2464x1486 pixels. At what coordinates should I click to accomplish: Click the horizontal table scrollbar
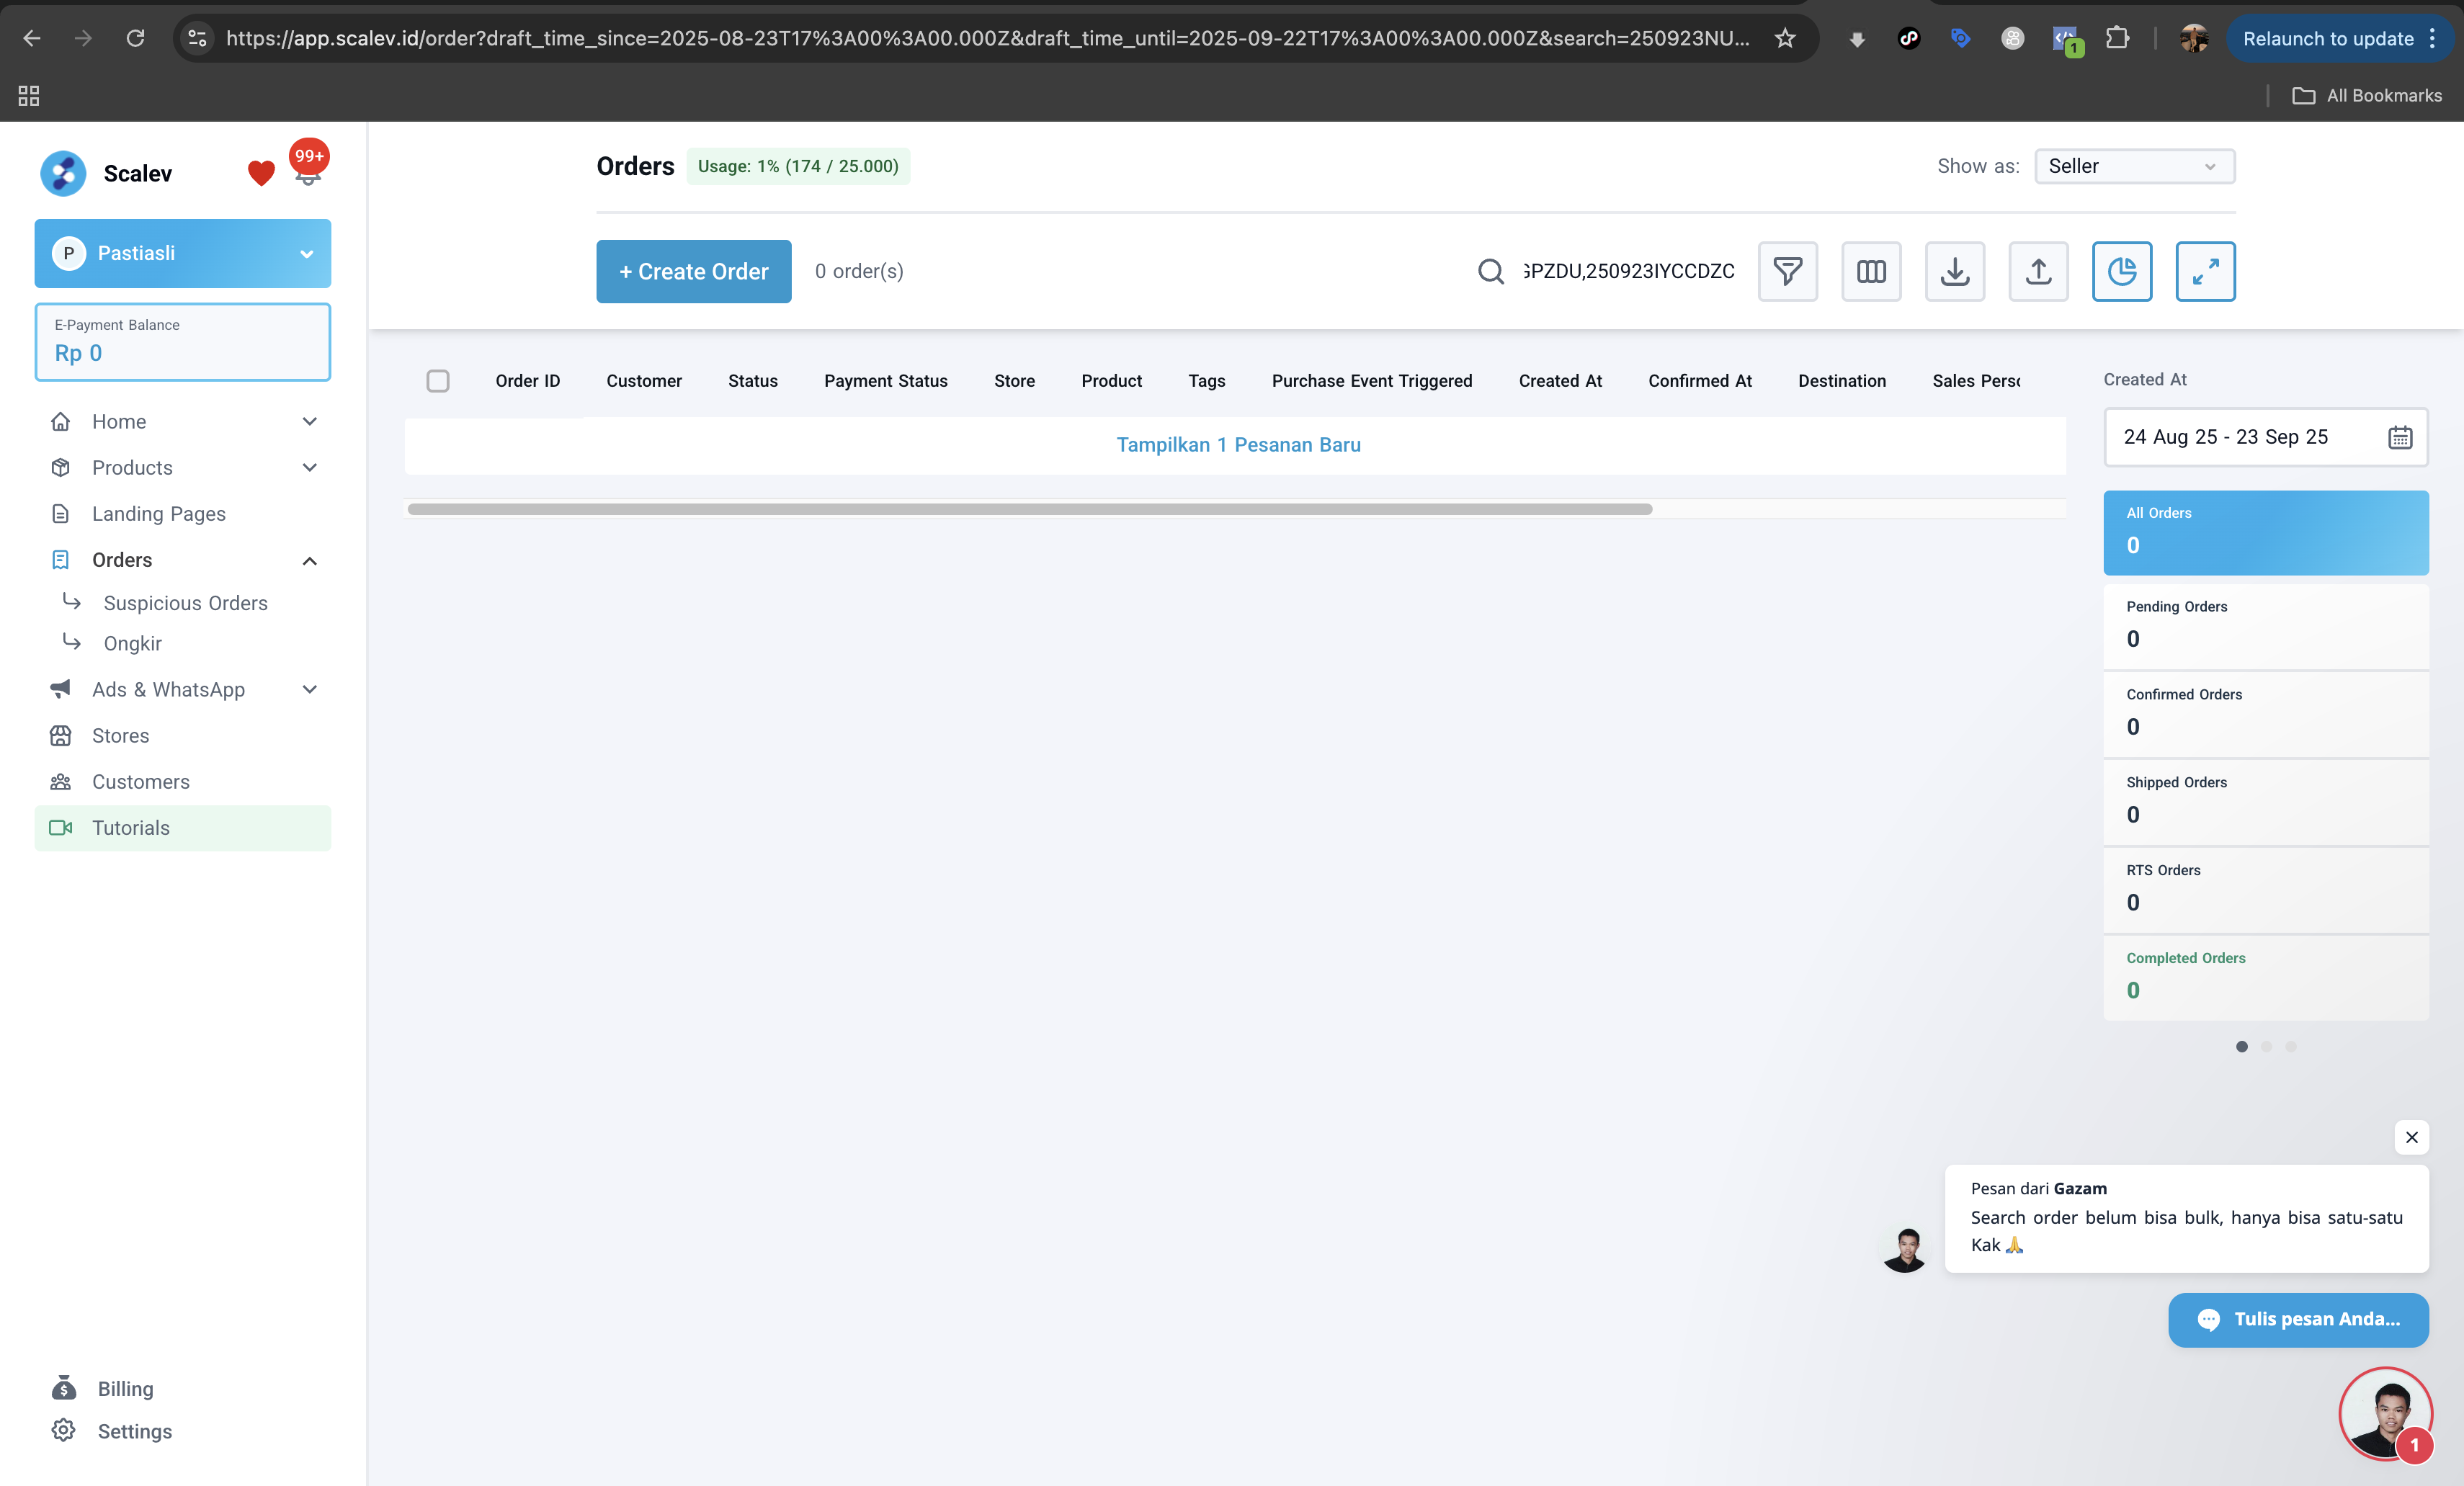1030,509
